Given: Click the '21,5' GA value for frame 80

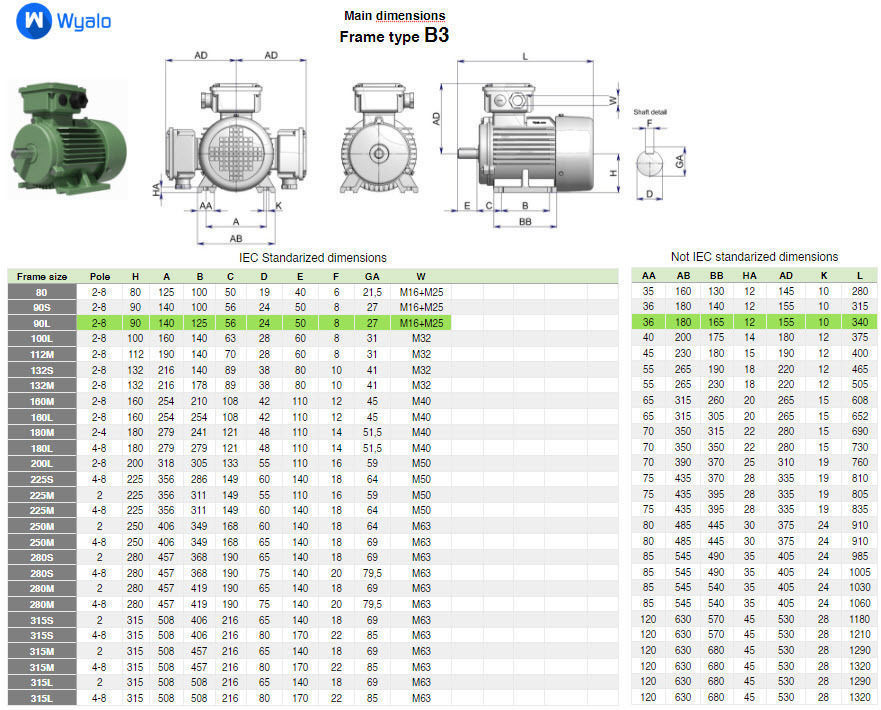Looking at the screenshot, I should 372,292.
